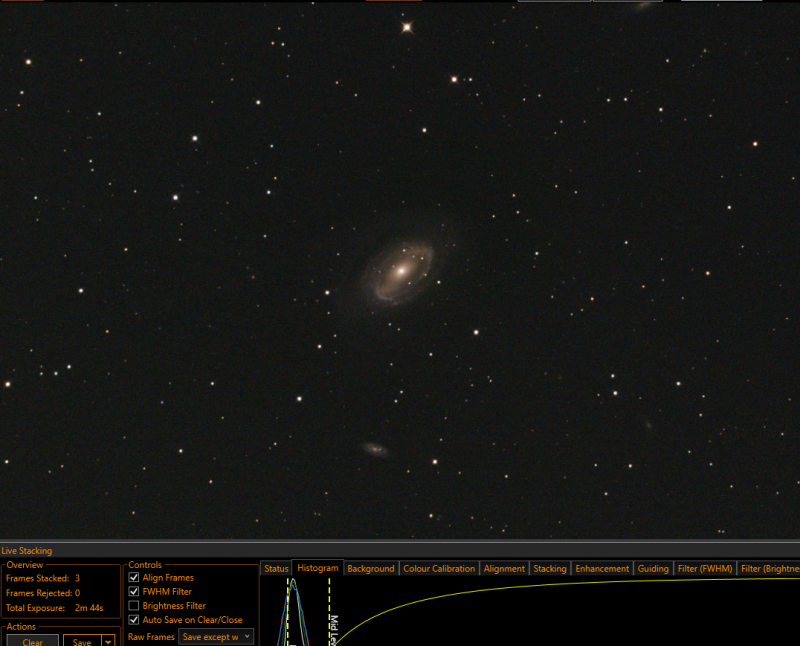Click the Clear button under Actions

tap(33, 641)
